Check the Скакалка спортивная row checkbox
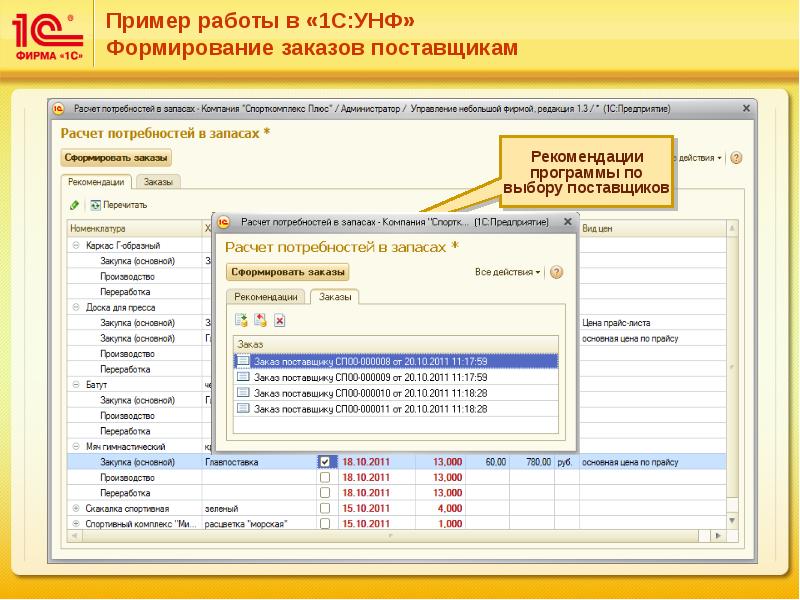Image resolution: width=800 pixels, height=600 pixels. coord(325,509)
